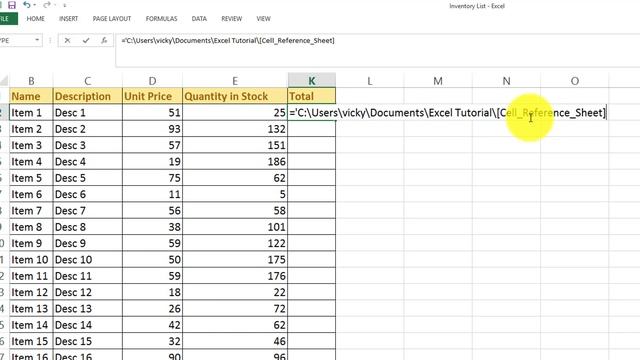The height and width of the screenshot is (360, 640).
Task: Select the 'Item 15' cell
Action: (31, 341)
